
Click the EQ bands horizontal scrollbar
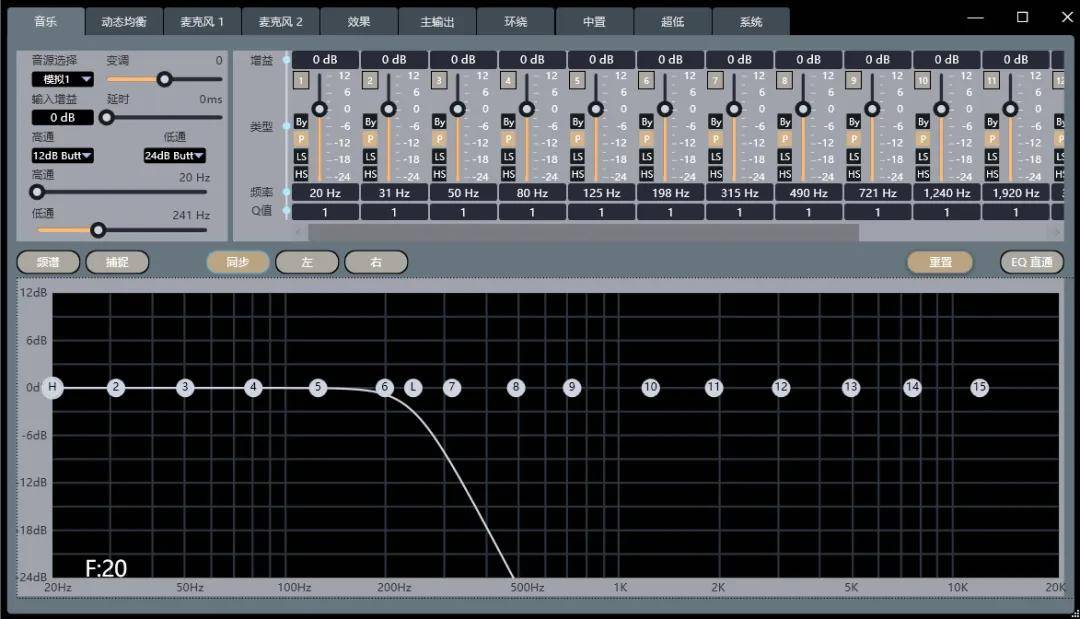[x=583, y=233]
